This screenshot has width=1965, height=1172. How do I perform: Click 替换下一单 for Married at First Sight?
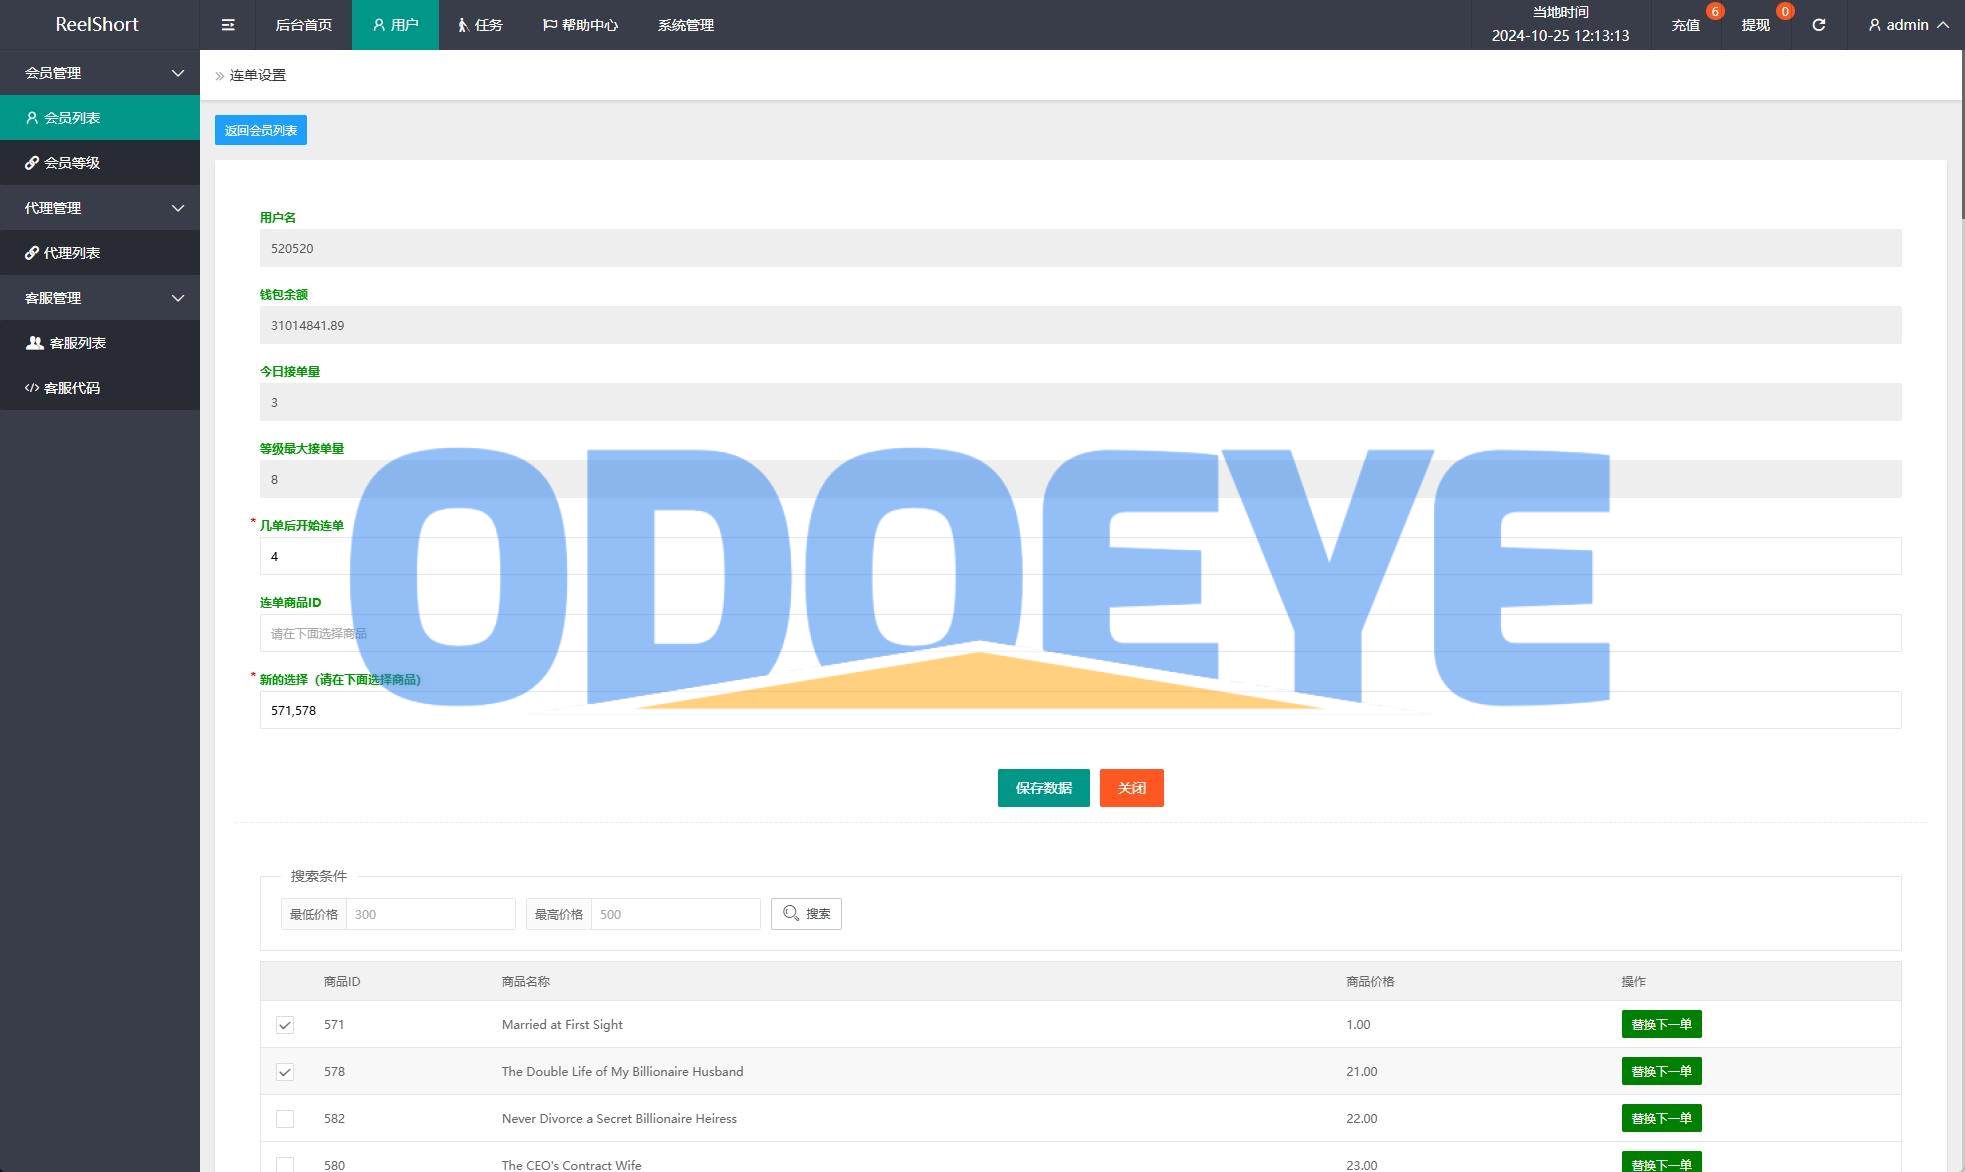click(x=1661, y=1024)
